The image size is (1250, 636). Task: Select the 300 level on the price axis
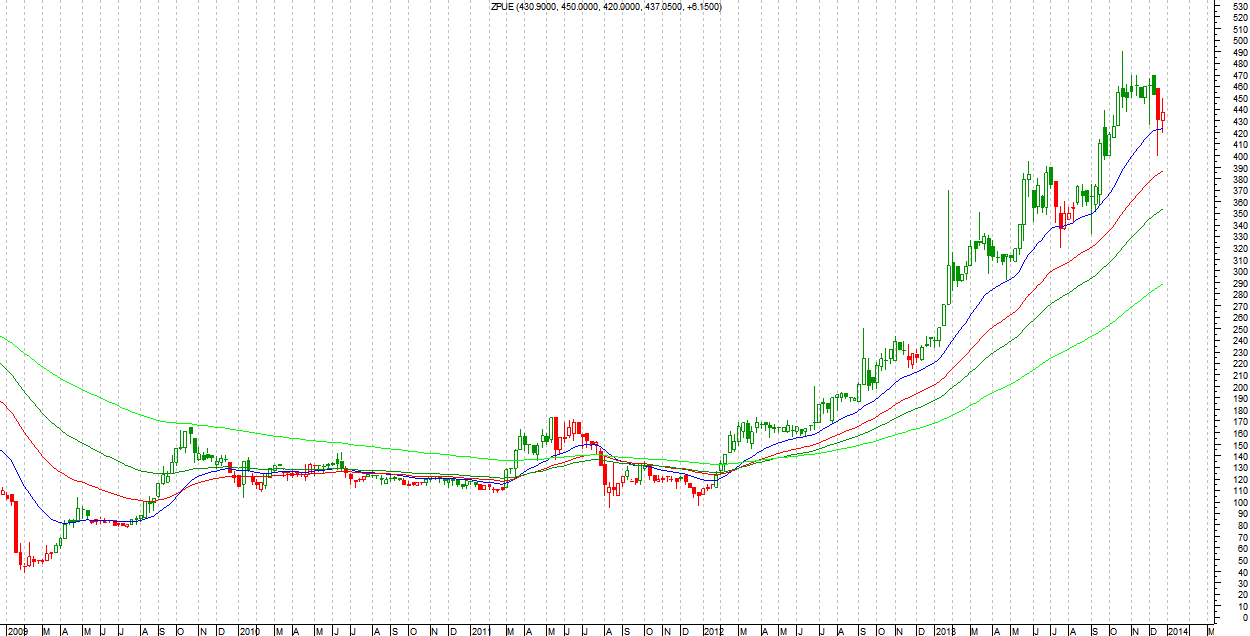tap(1240, 272)
